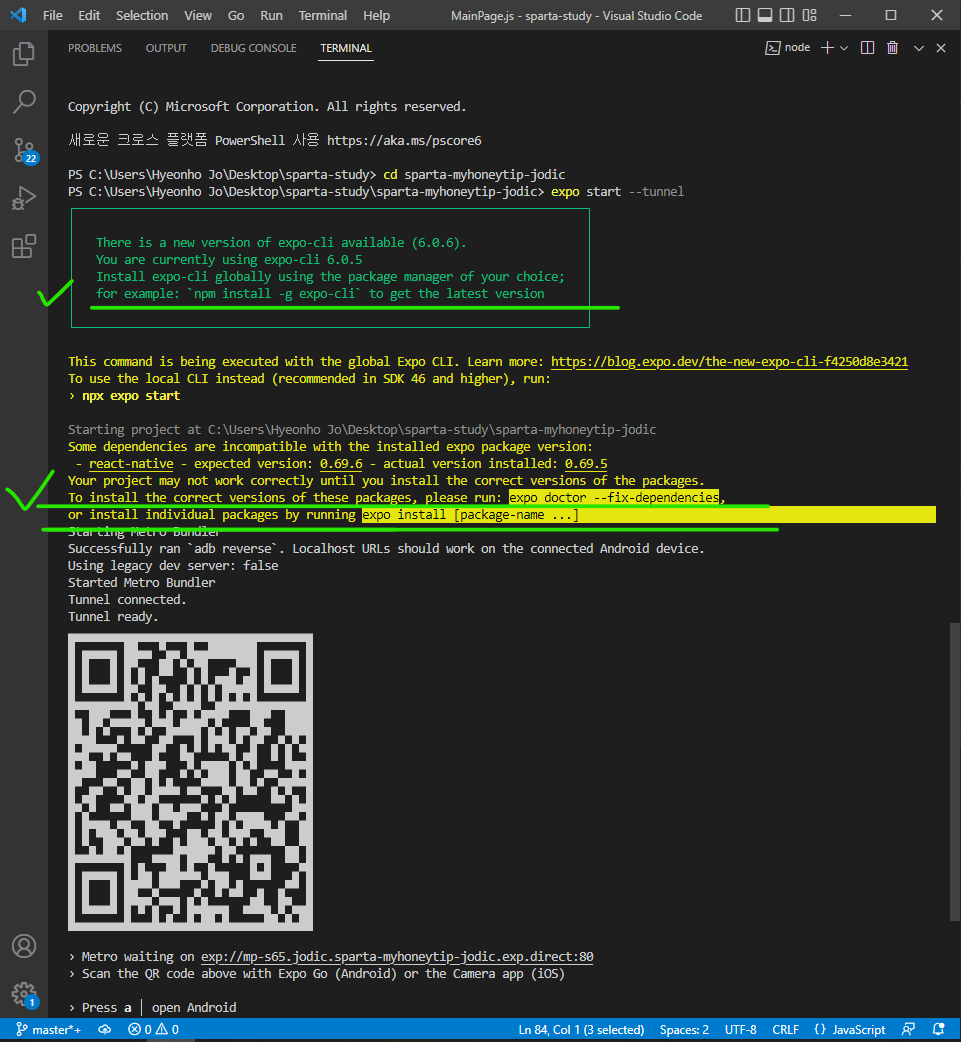This screenshot has width=961, height=1042.
Task: Open notifications bell in status bar
Action: click(x=938, y=1029)
